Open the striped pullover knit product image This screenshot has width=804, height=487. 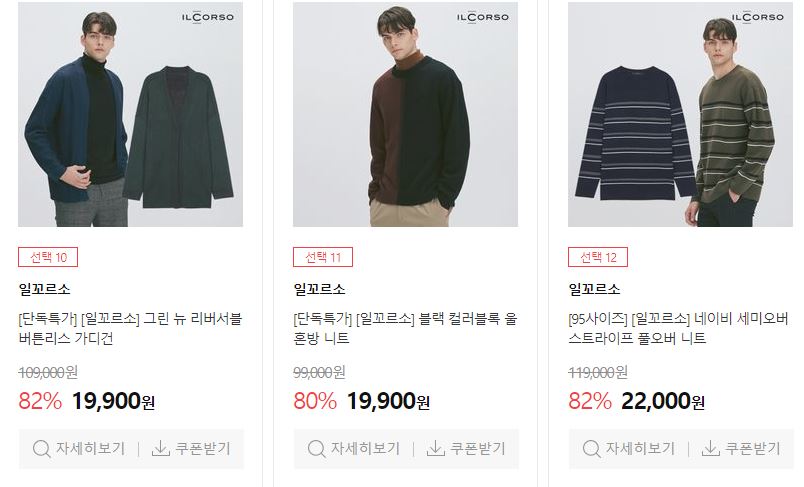point(680,114)
